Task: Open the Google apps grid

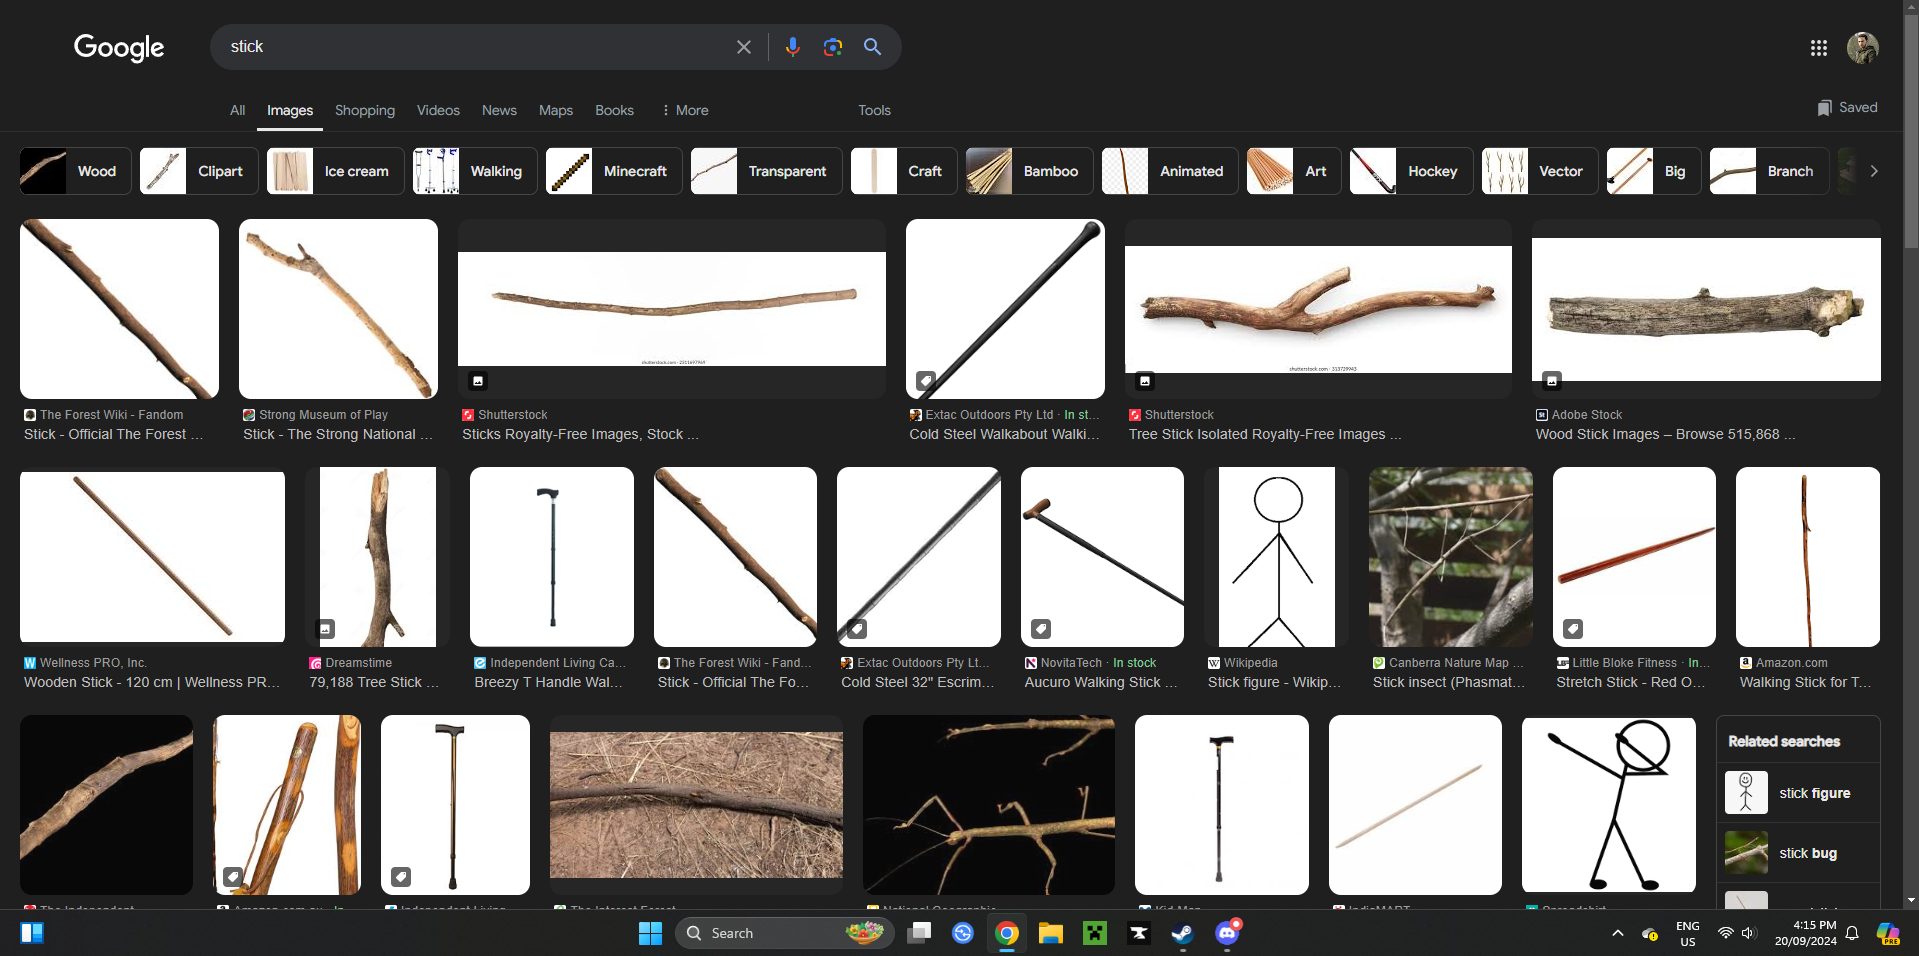Action: (1818, 48)
